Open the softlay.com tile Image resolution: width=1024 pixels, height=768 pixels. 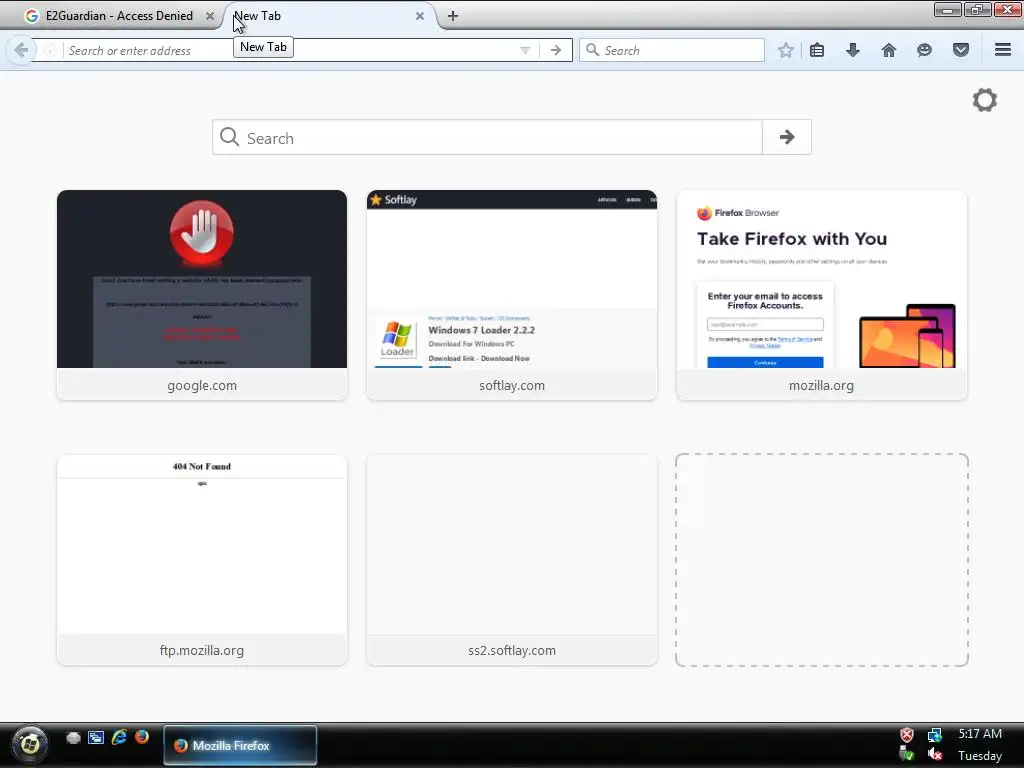(512, 295)
